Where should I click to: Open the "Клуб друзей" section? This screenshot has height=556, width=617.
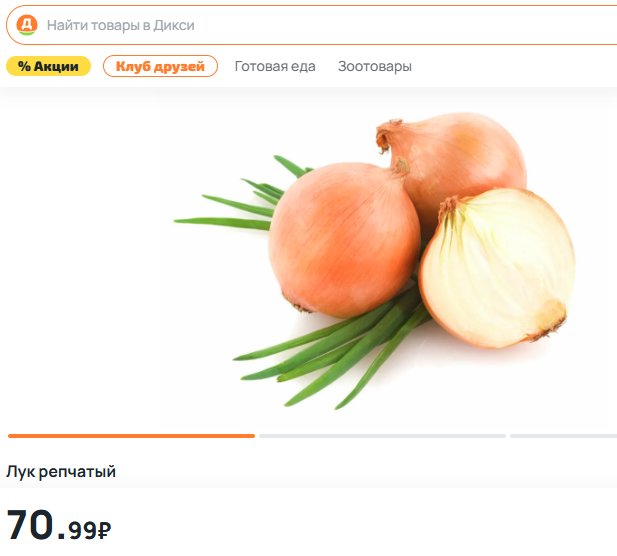pyautogui.click(x=160, y=66)
